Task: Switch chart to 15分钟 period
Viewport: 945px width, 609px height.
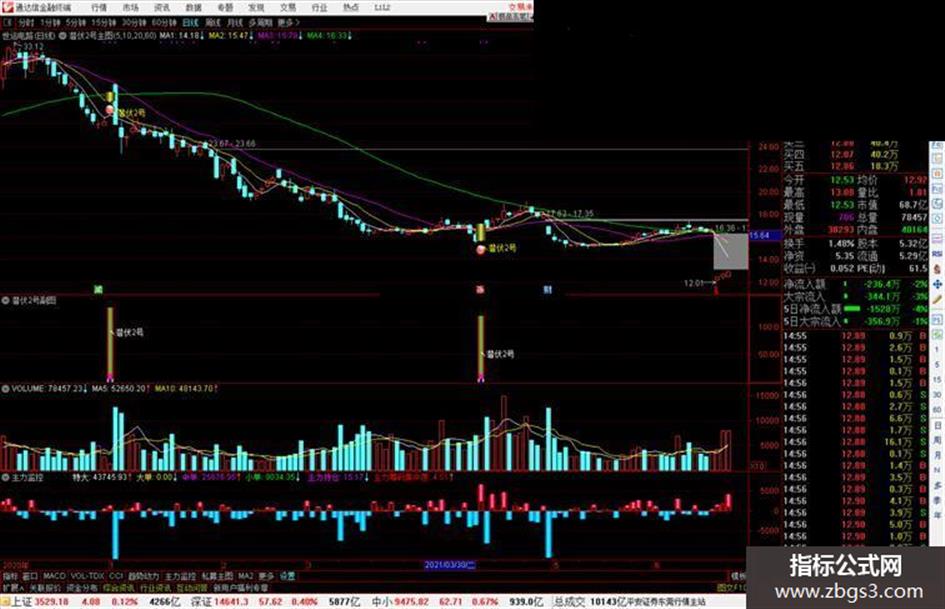Action: click(104, 22)
